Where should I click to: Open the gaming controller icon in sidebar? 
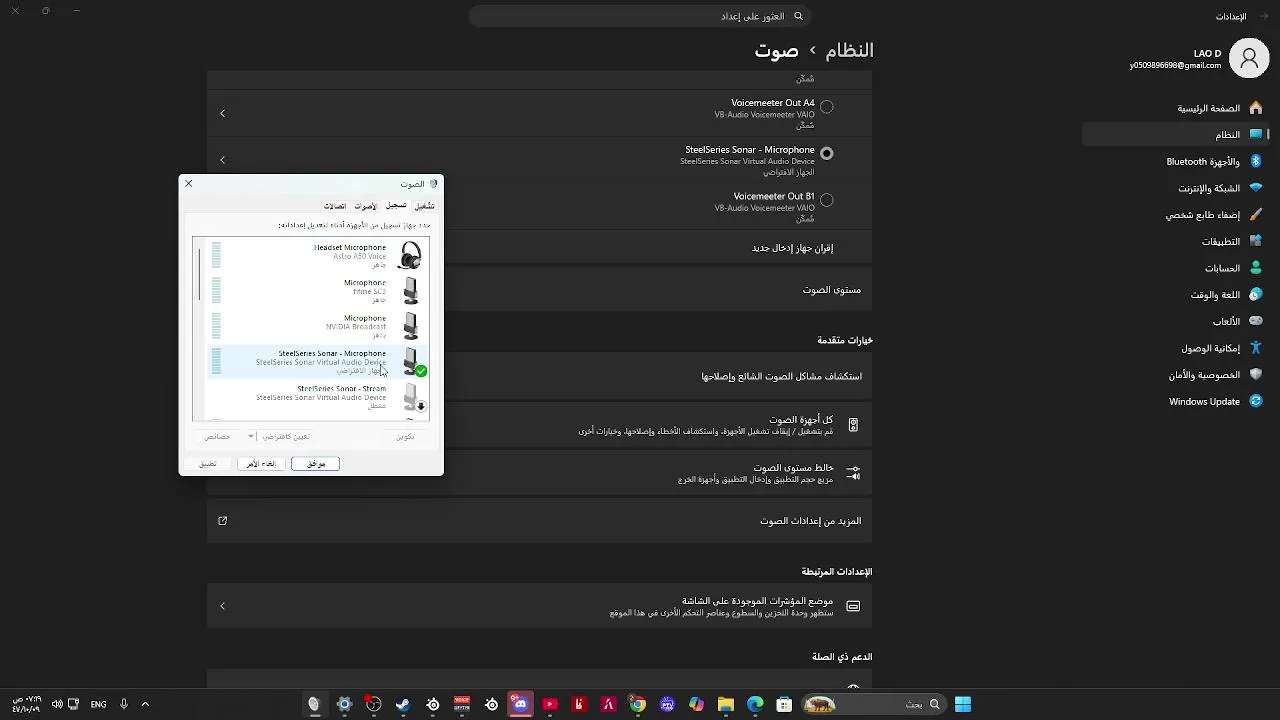(1256, 321)
